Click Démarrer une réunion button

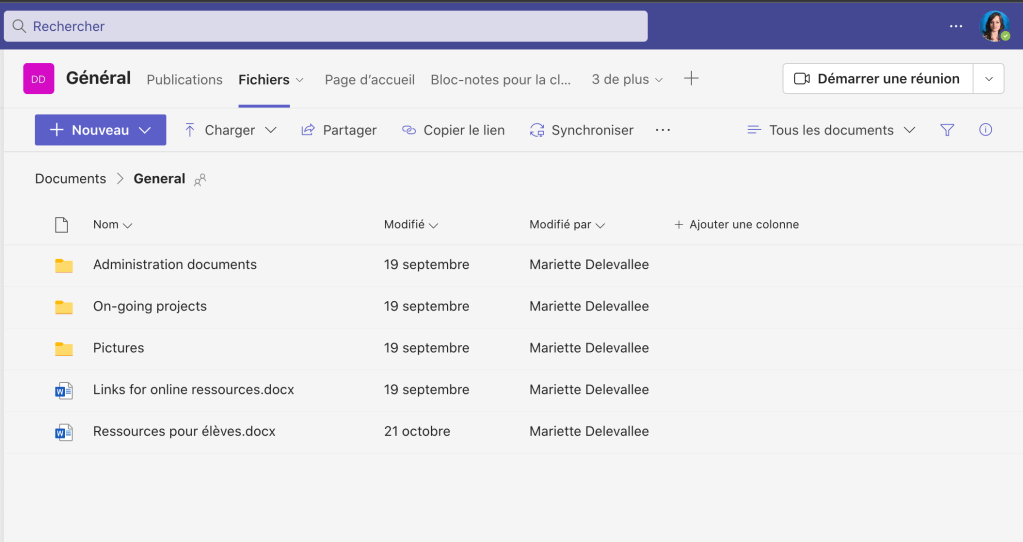(877, 79)
